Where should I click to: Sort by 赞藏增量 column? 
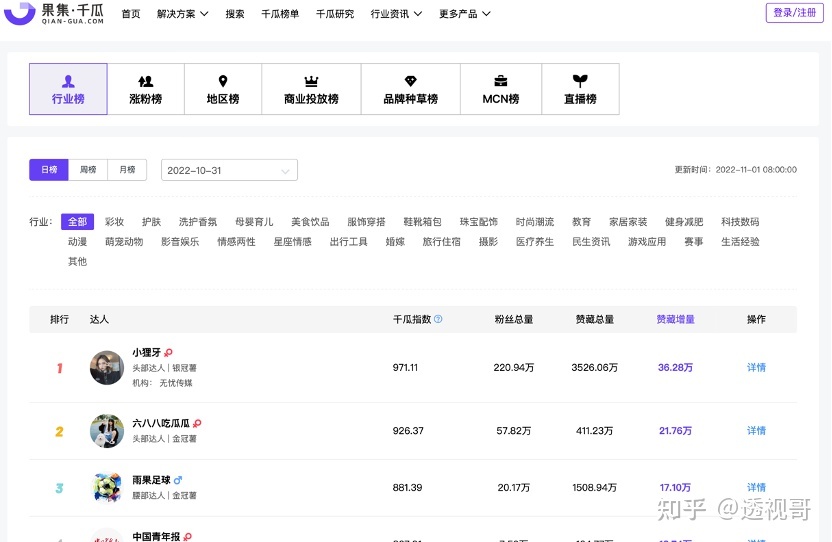675,319
